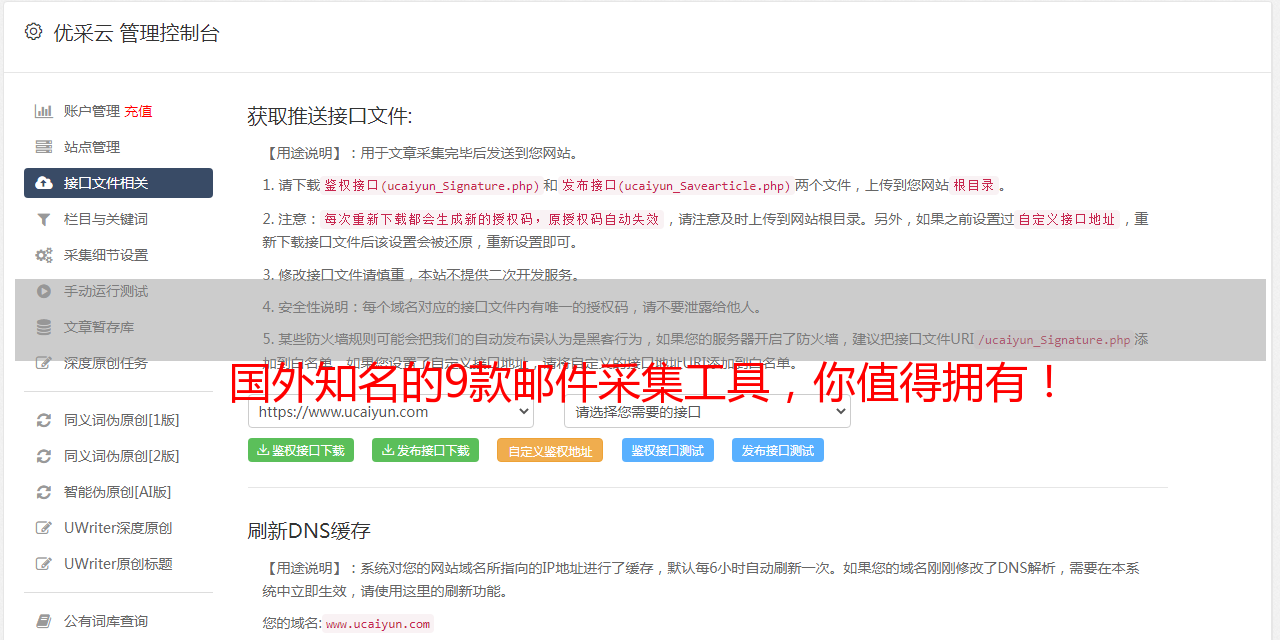This screenshot has height=640, width=1280.
Task: Open 智能伪原创[AI版] menu item
Action: [118, 492]
